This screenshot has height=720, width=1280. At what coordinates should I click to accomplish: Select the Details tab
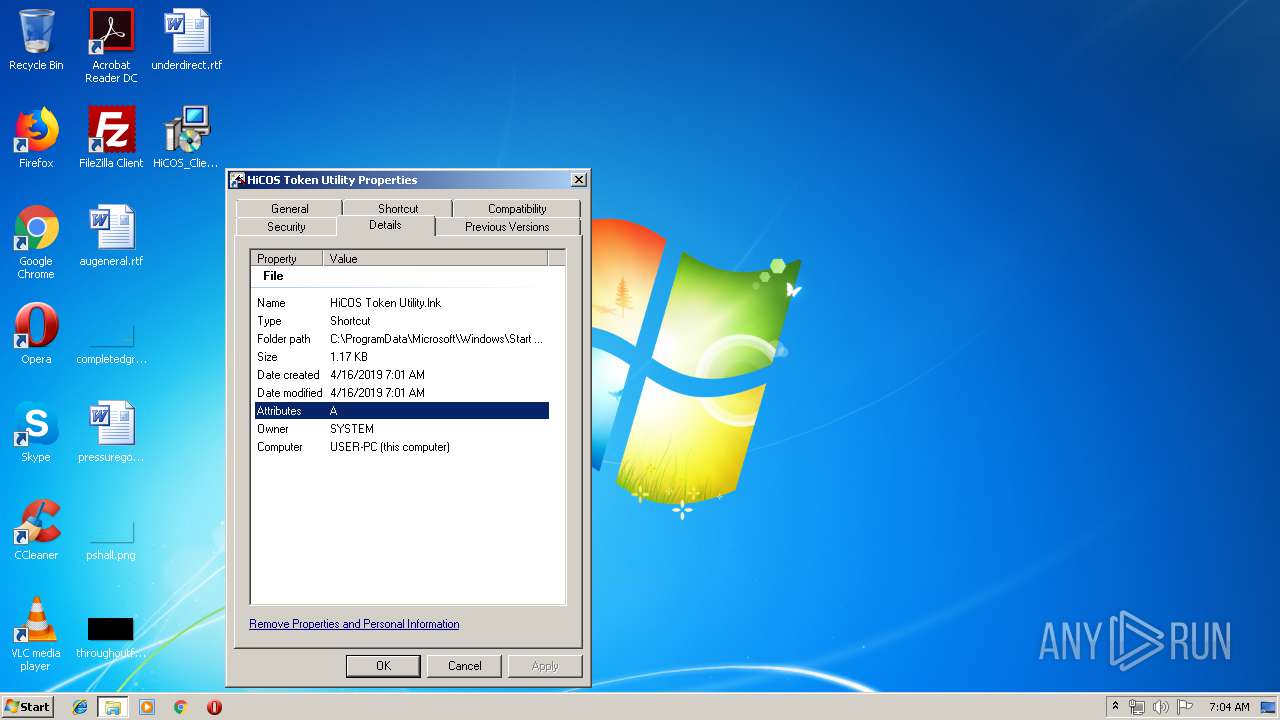click(x=385, y=225)
